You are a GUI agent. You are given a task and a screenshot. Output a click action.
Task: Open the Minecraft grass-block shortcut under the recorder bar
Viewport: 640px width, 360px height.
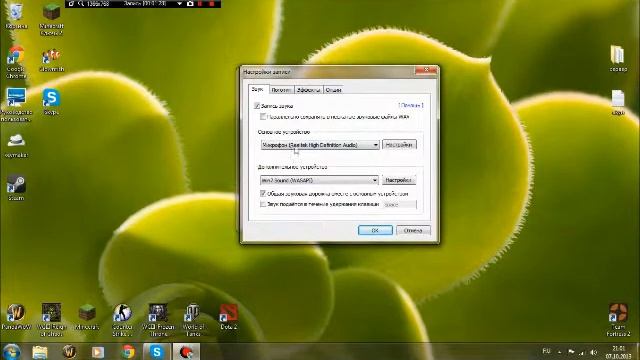(51, 18)
